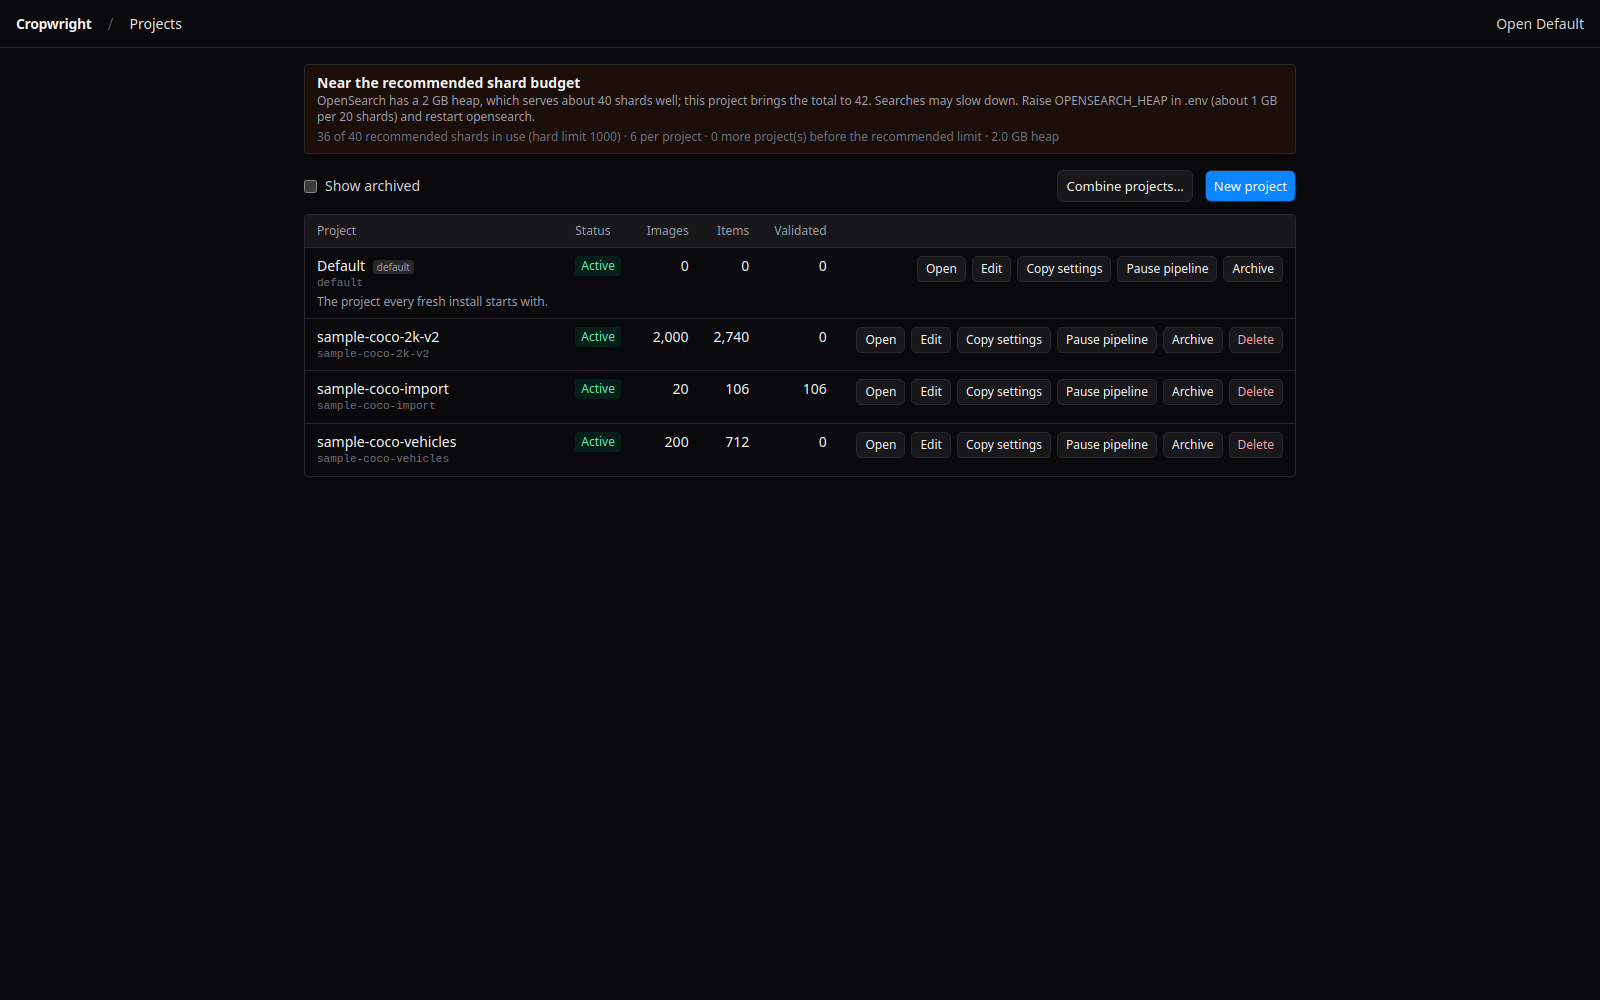1600x1000 pixels.
Task: Pause pipeline for sample-coco-2k-v2
Action: 1107,340
